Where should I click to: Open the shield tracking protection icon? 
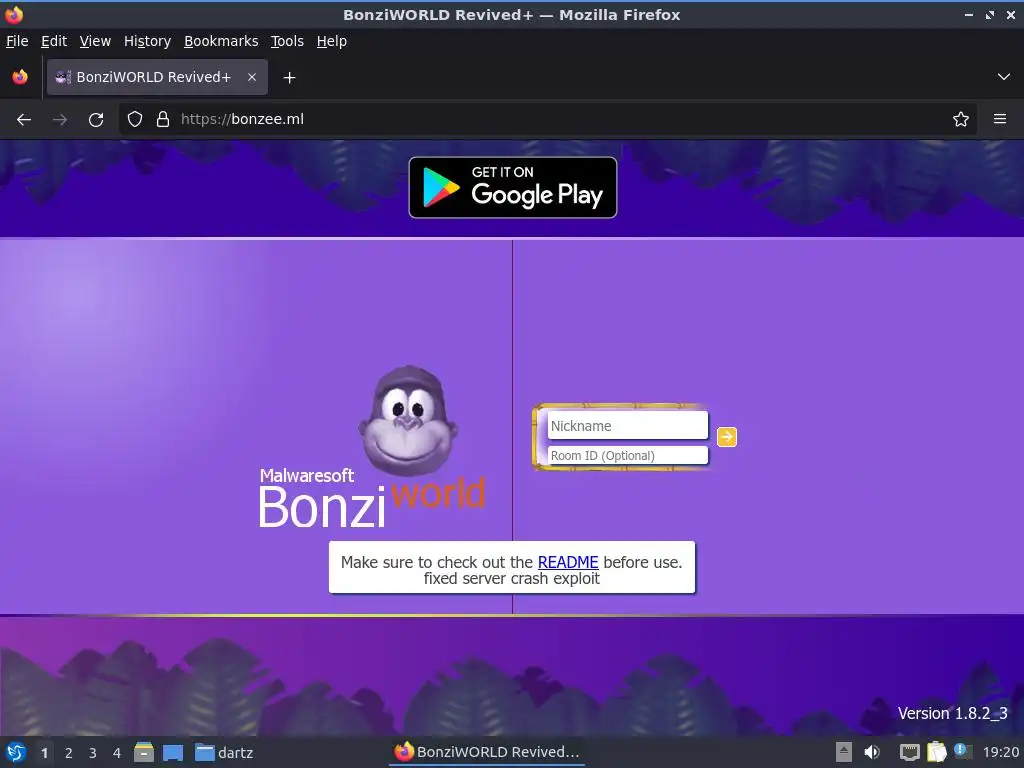[135, 119]
